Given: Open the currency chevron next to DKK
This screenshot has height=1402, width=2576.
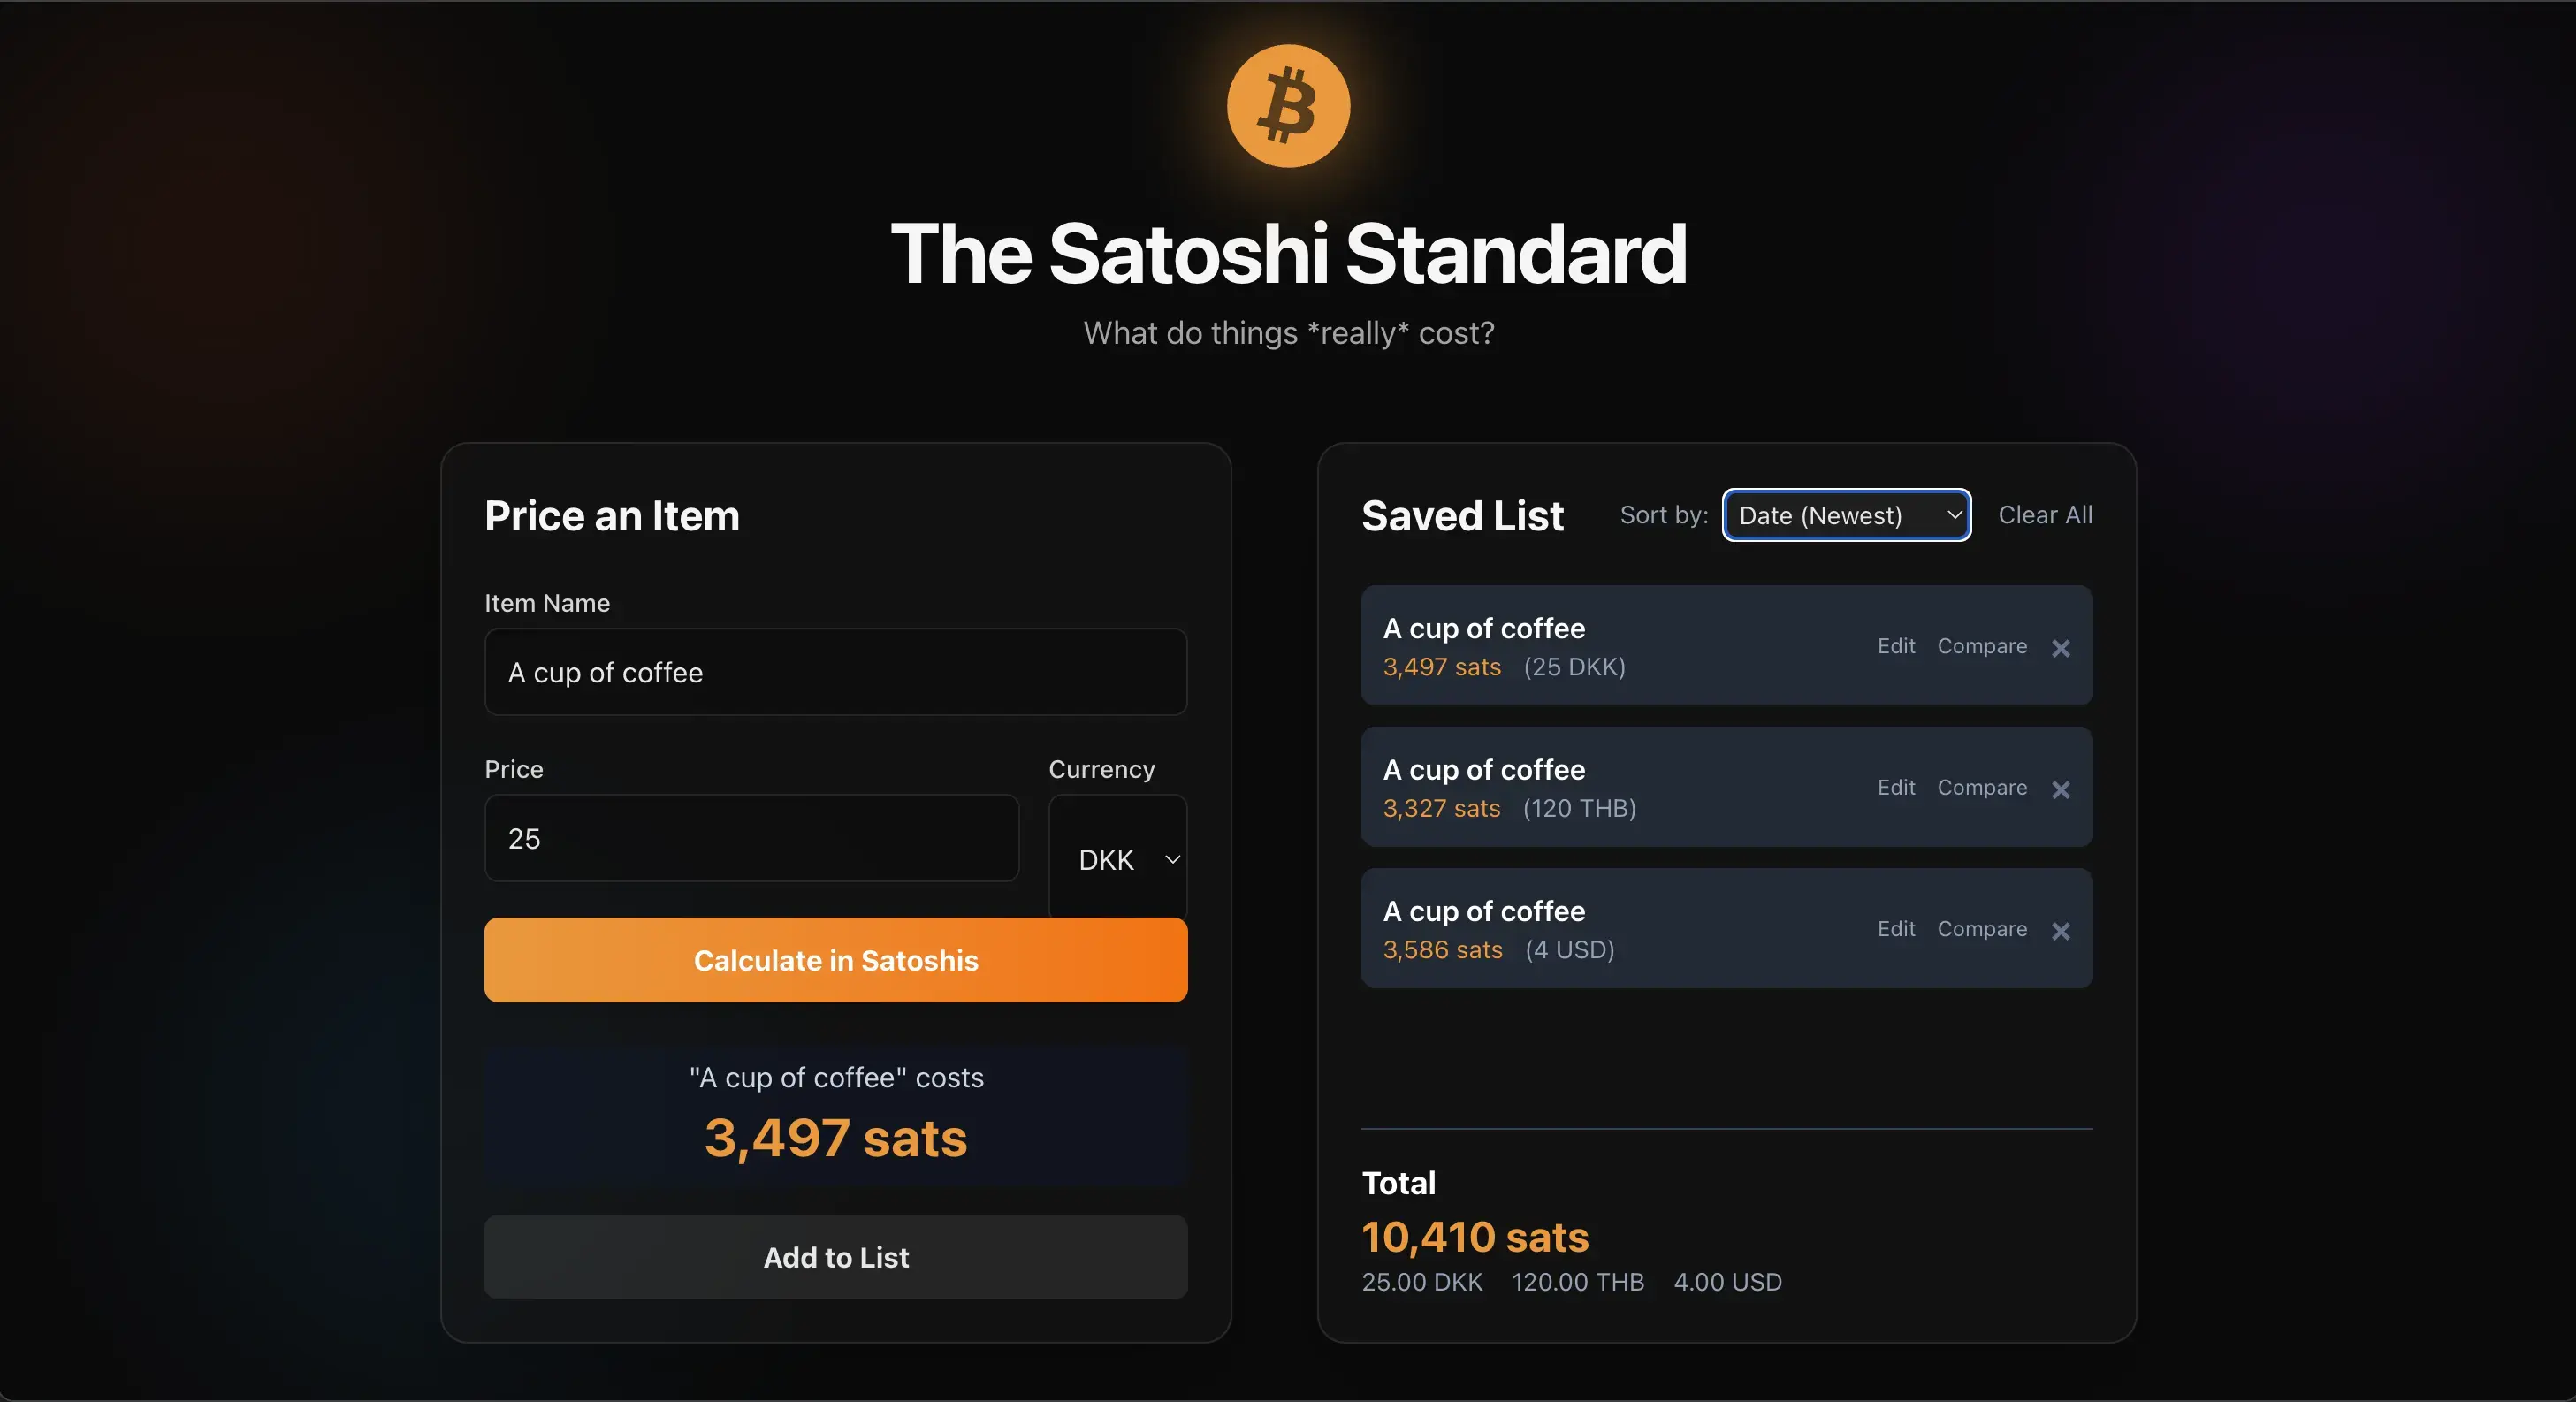Looking at the screenshot, I should point(1172,859).
